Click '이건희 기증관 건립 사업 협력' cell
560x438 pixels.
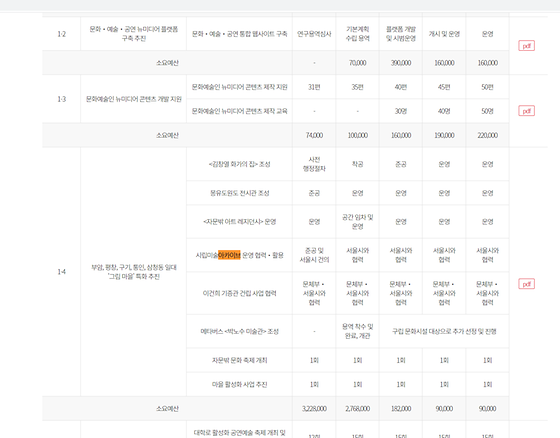coord(239,293)
